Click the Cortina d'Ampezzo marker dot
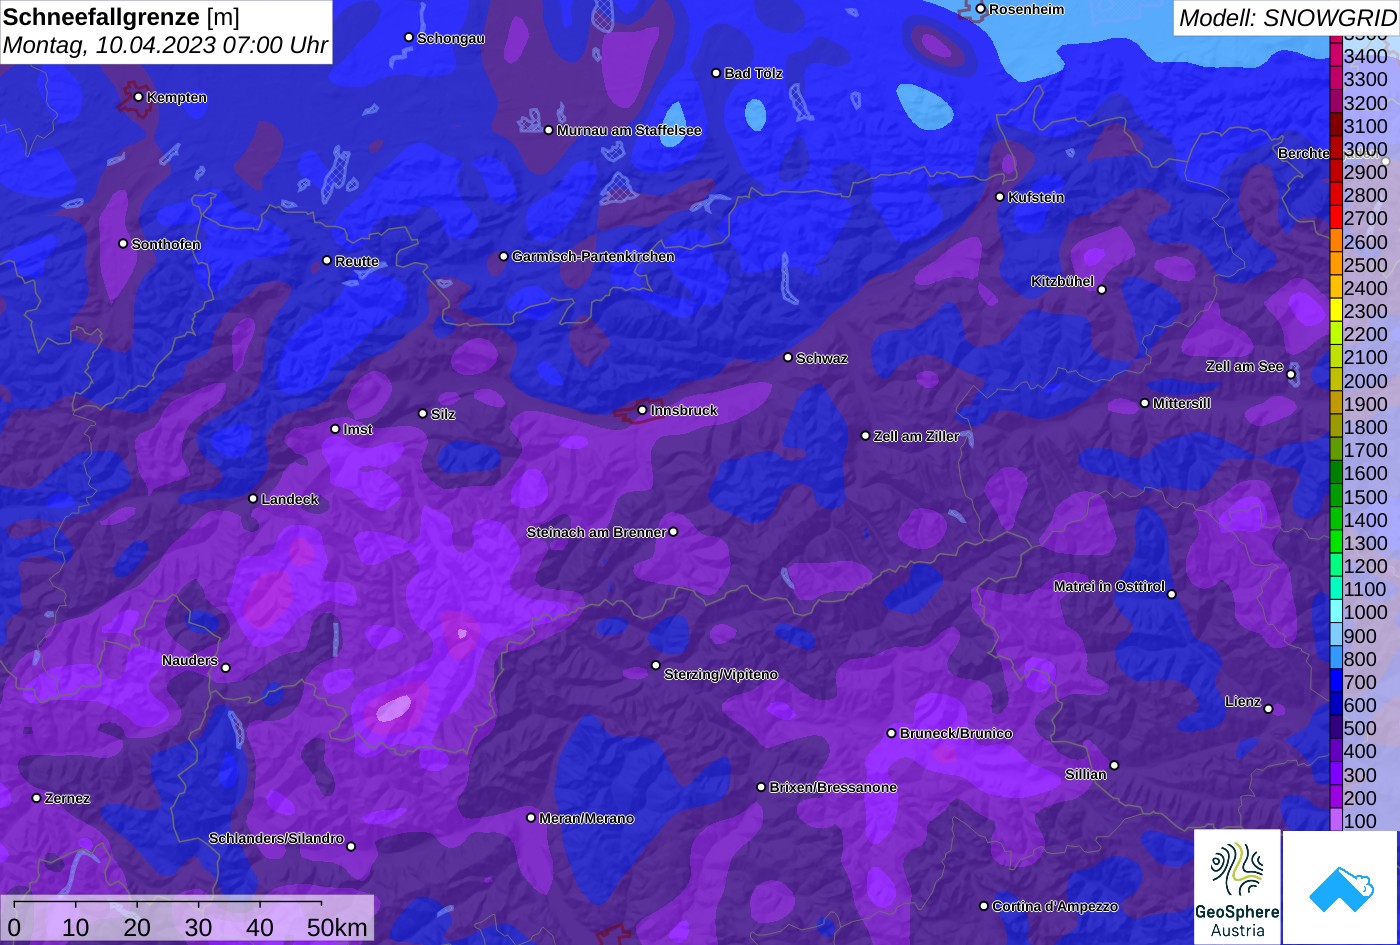The height and width of the screenshot is (945, 1400). (x=984, y=906)
